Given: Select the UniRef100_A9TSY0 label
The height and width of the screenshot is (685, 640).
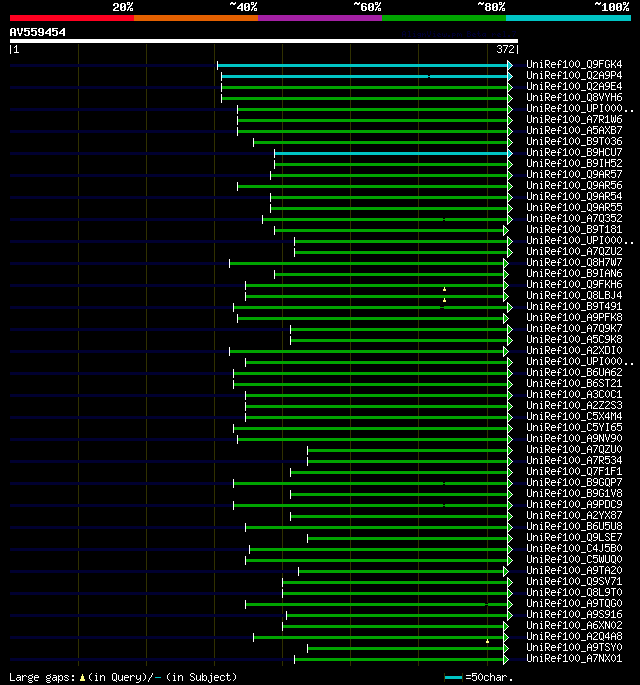Looking at the screenshot, I should 574,648.
